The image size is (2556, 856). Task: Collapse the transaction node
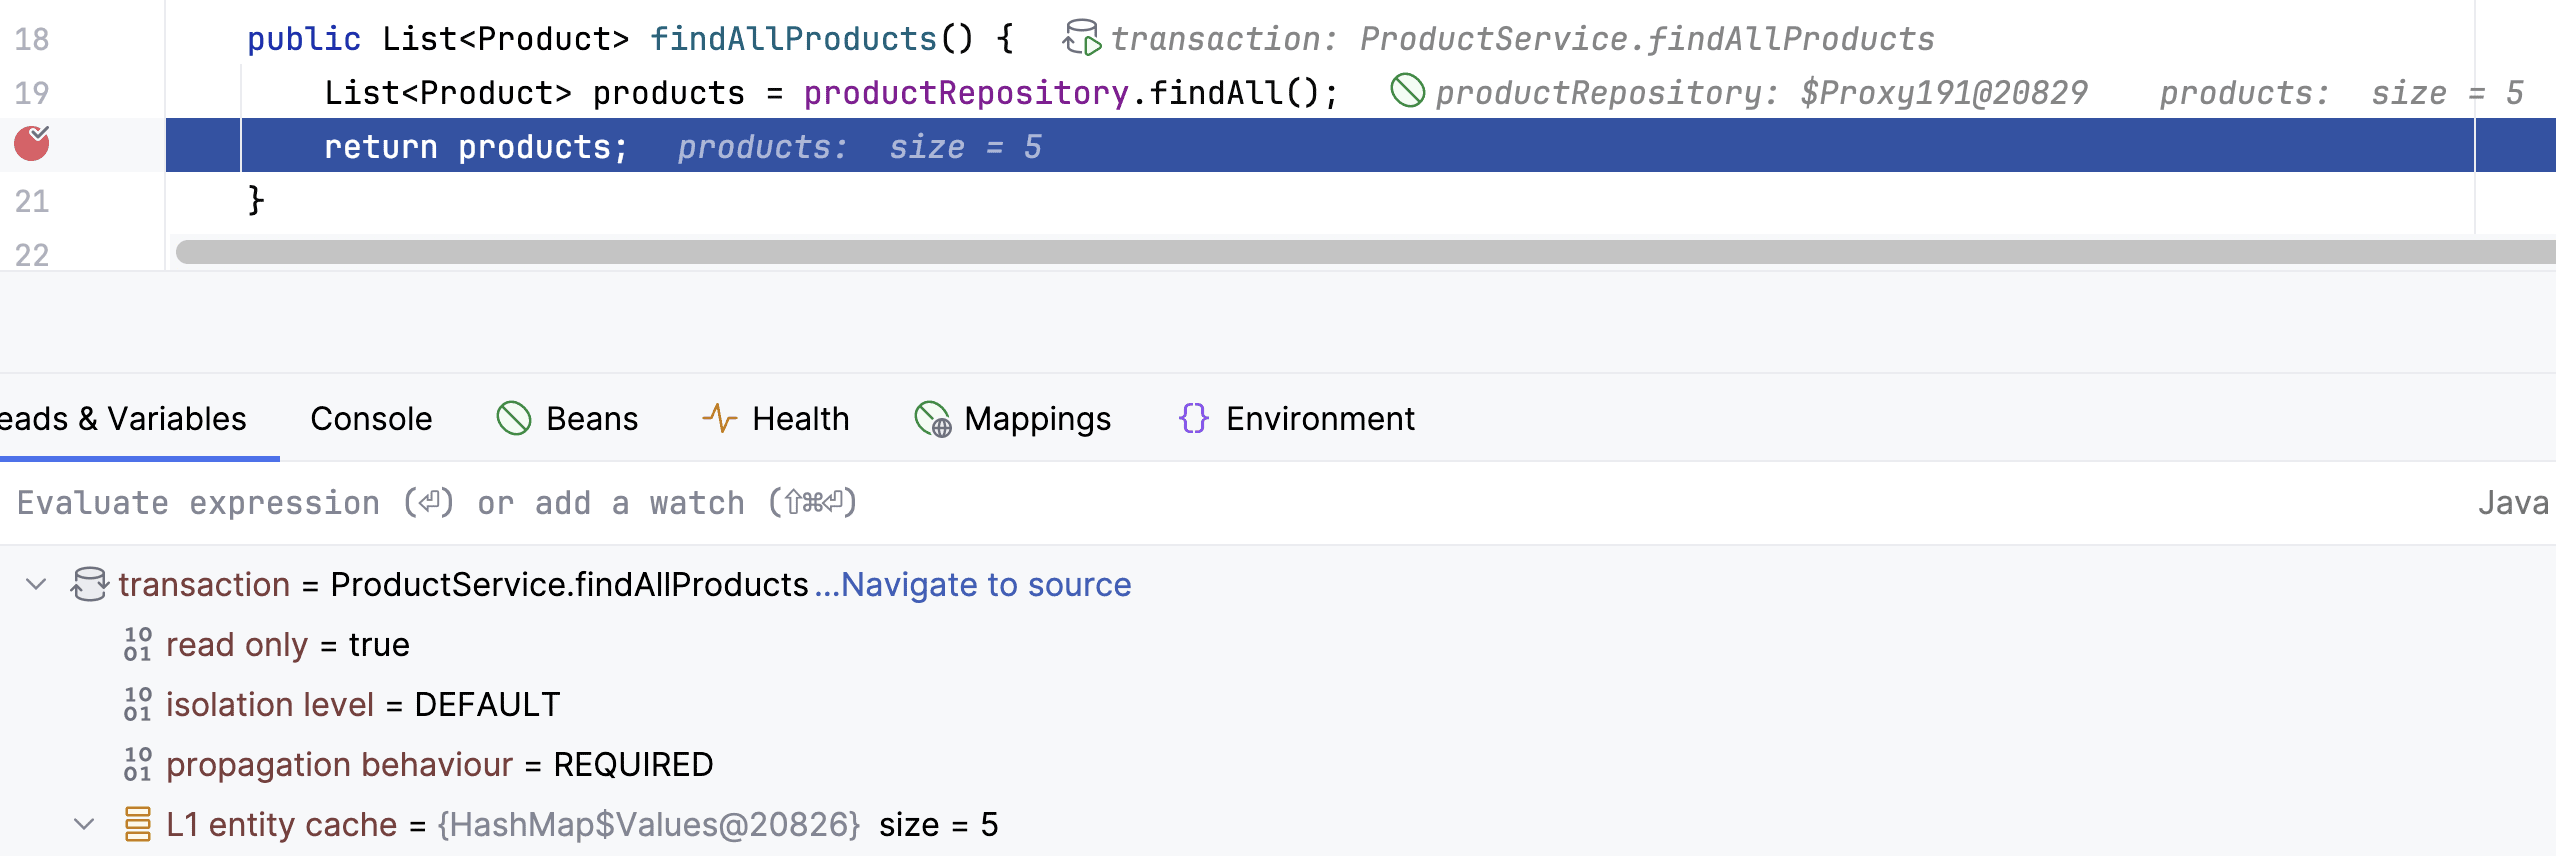point(36,584)
